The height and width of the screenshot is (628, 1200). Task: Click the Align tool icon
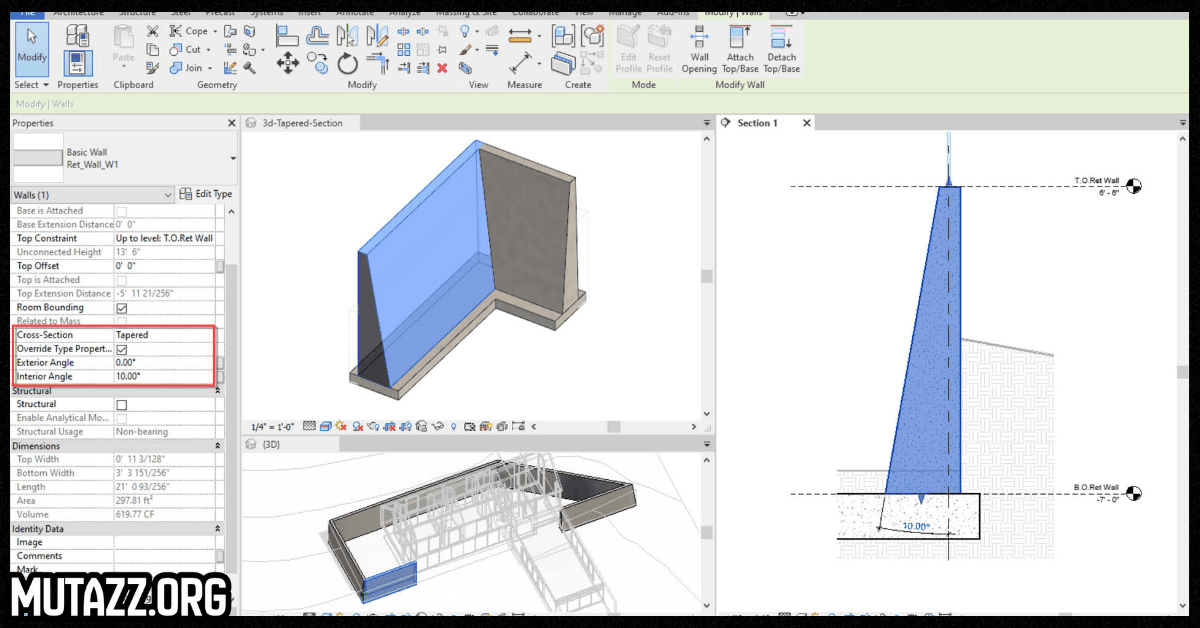[x=289, y=37]
